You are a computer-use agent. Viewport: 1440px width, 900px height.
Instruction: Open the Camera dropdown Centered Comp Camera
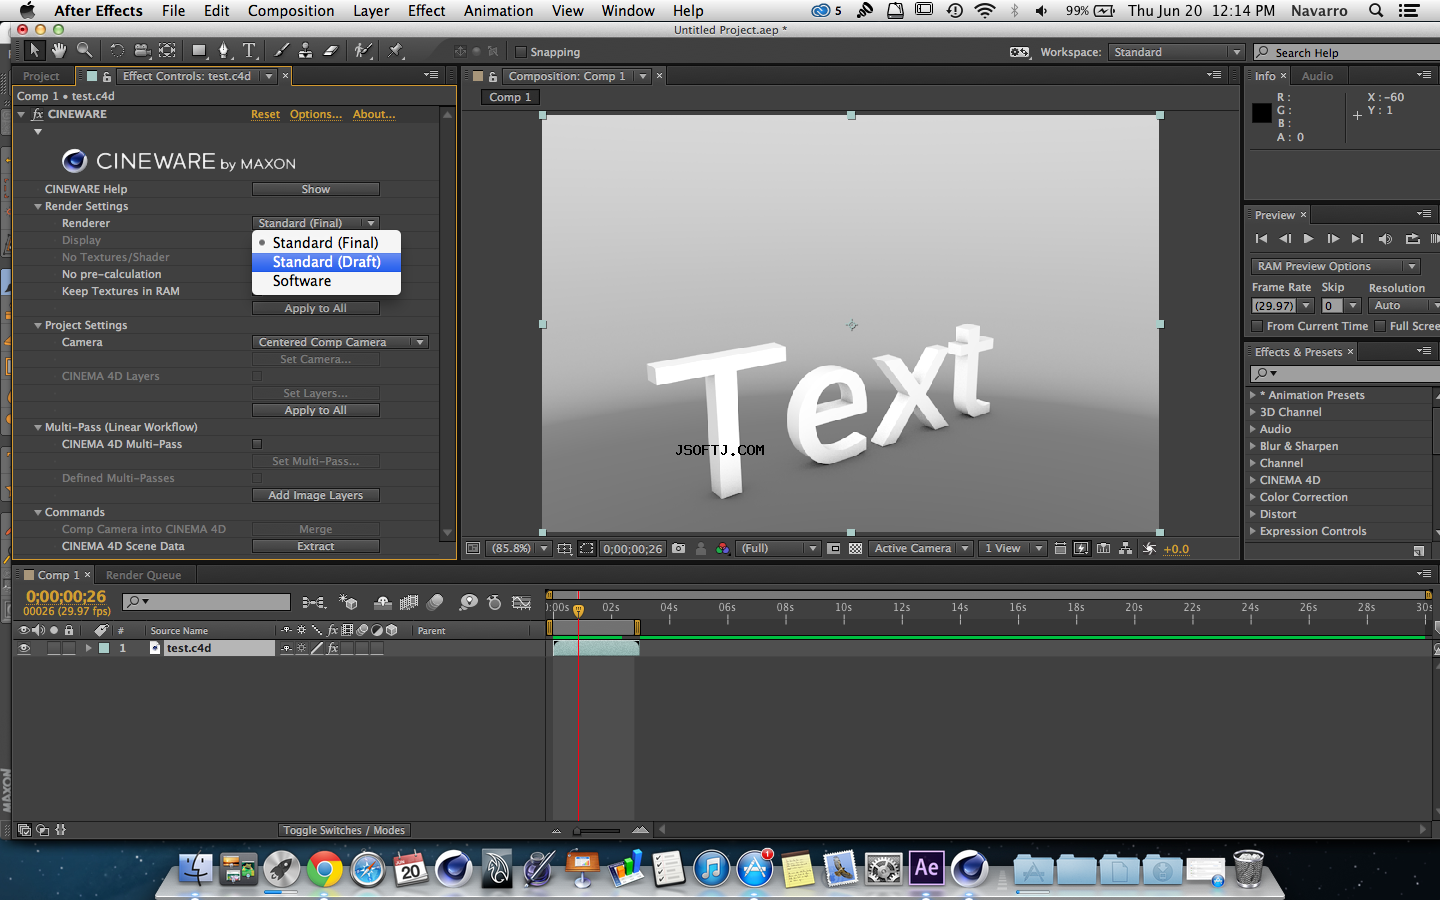point(341,342)
